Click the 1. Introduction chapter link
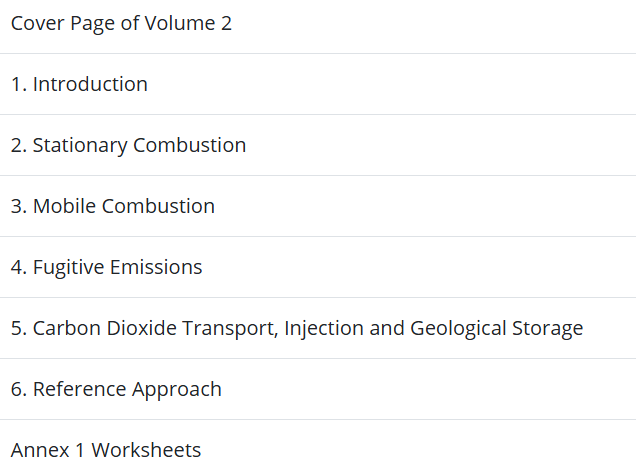 pos(79,84)
